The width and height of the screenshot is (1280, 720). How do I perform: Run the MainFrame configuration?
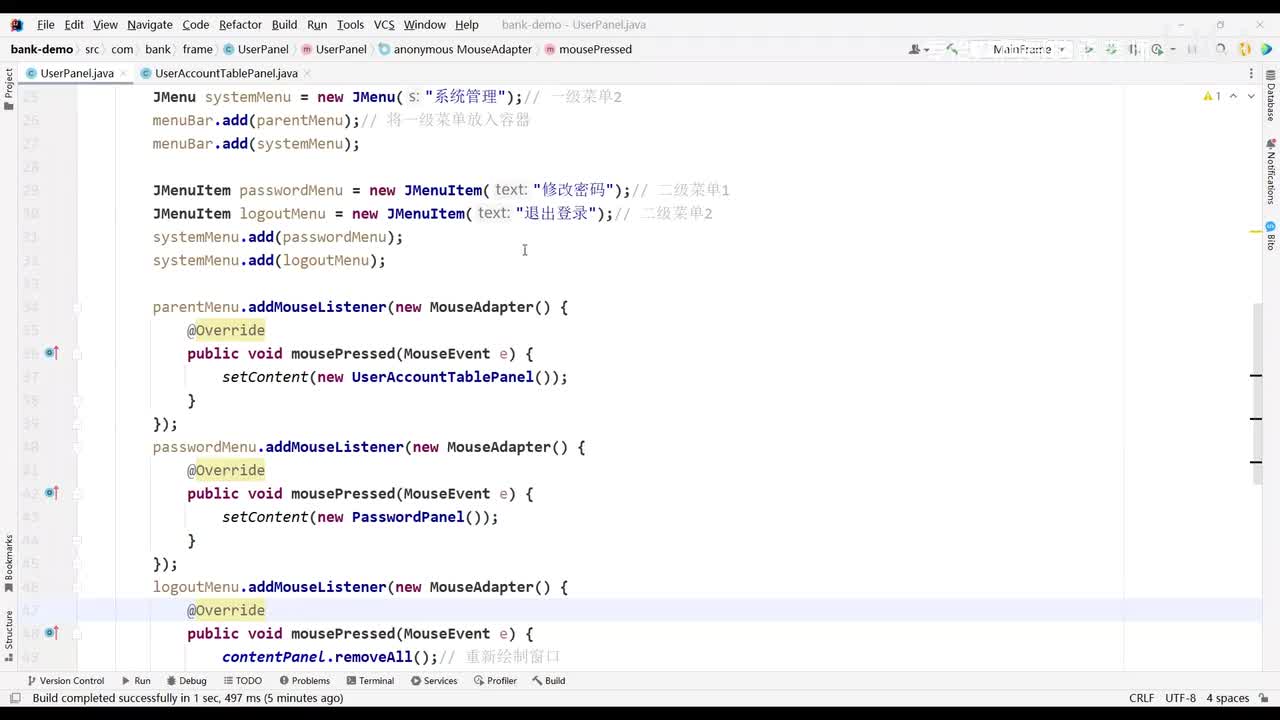[x=1088, y=49]
